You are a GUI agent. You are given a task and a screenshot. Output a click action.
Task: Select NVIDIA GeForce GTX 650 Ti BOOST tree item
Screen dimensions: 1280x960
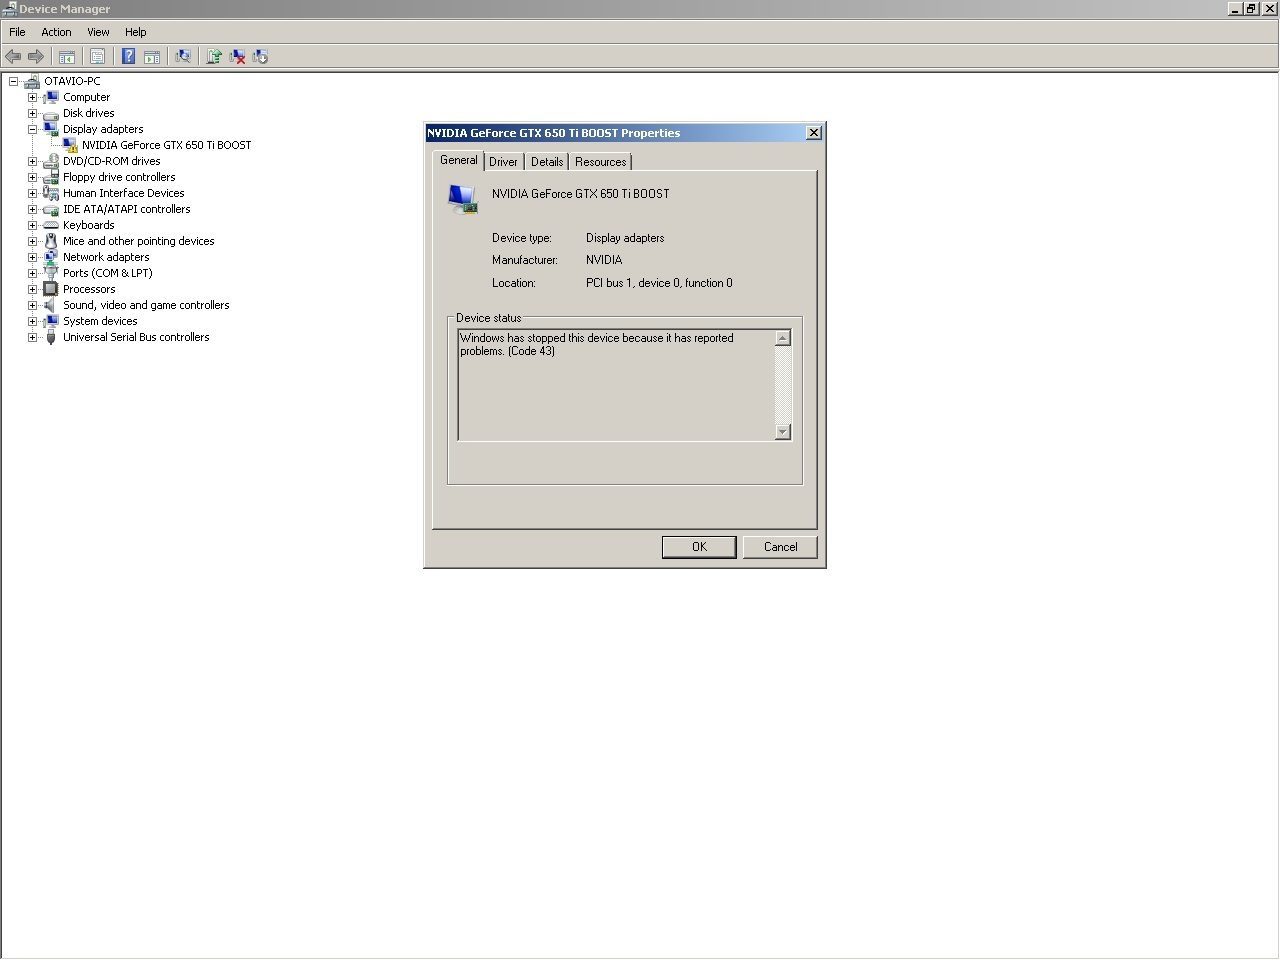[x=167, y=145]
